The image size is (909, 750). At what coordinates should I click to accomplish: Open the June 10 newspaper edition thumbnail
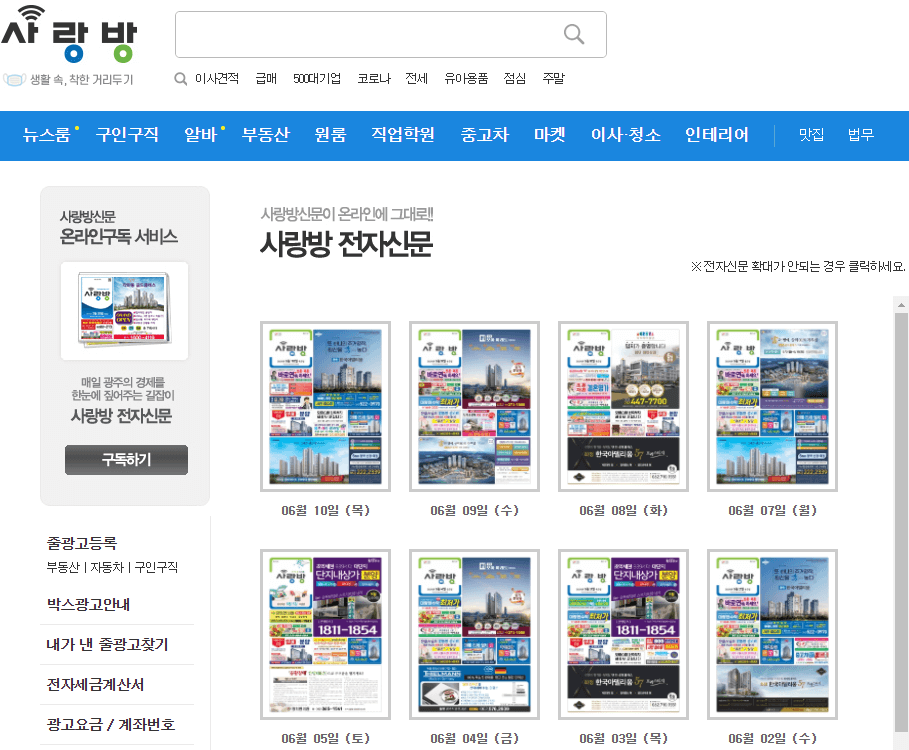point(324,405)
